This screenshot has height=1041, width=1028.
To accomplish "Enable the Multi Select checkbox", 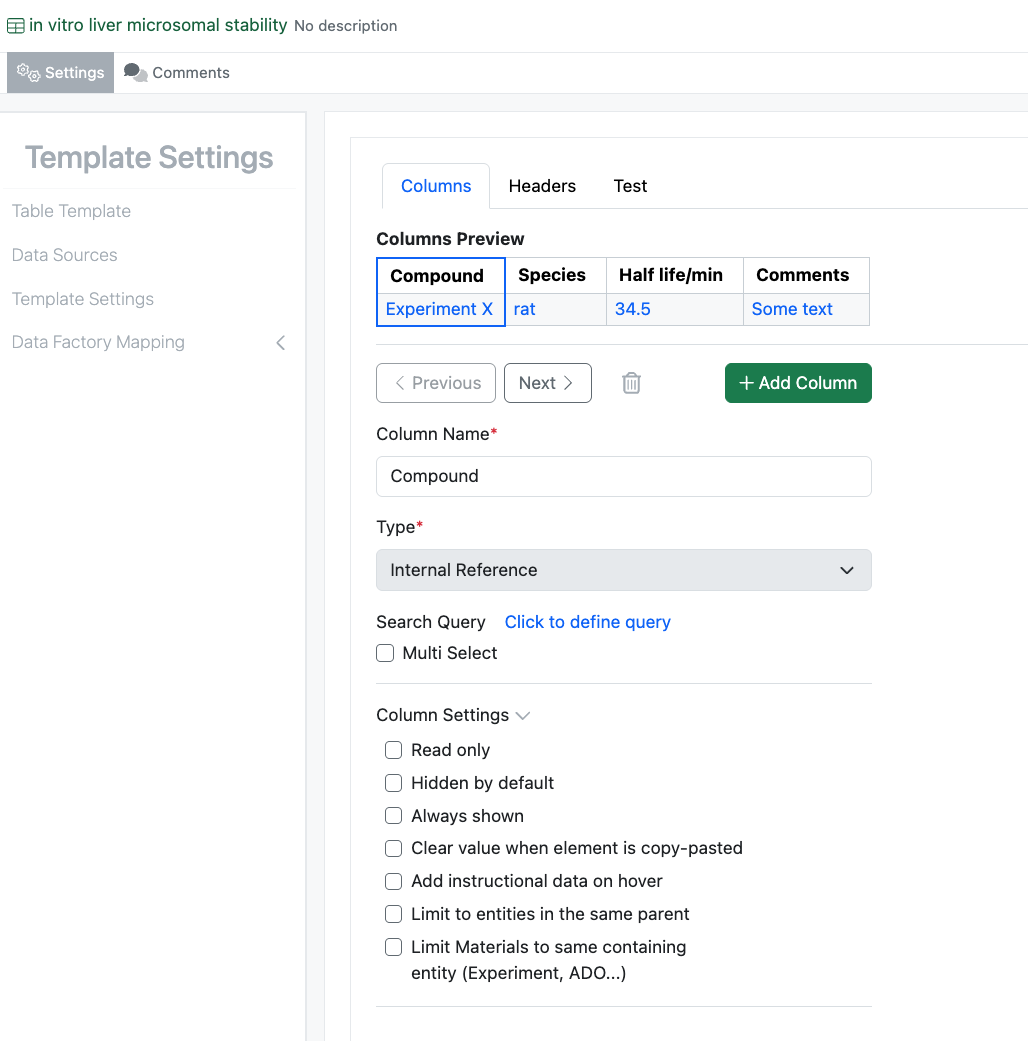I will (x=385, y=653).
